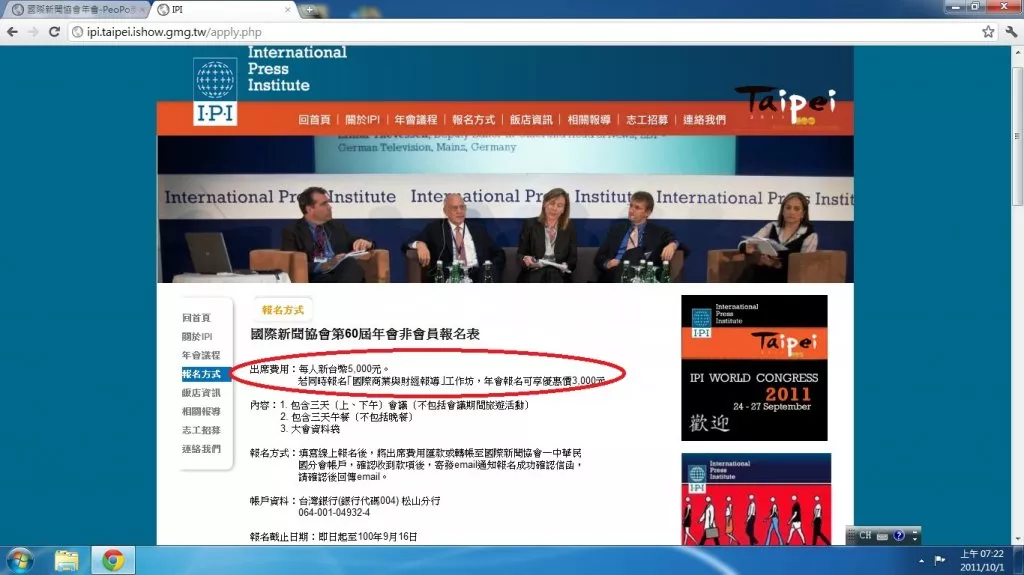Open 相關報導 in top navigation

coord(589,120)
